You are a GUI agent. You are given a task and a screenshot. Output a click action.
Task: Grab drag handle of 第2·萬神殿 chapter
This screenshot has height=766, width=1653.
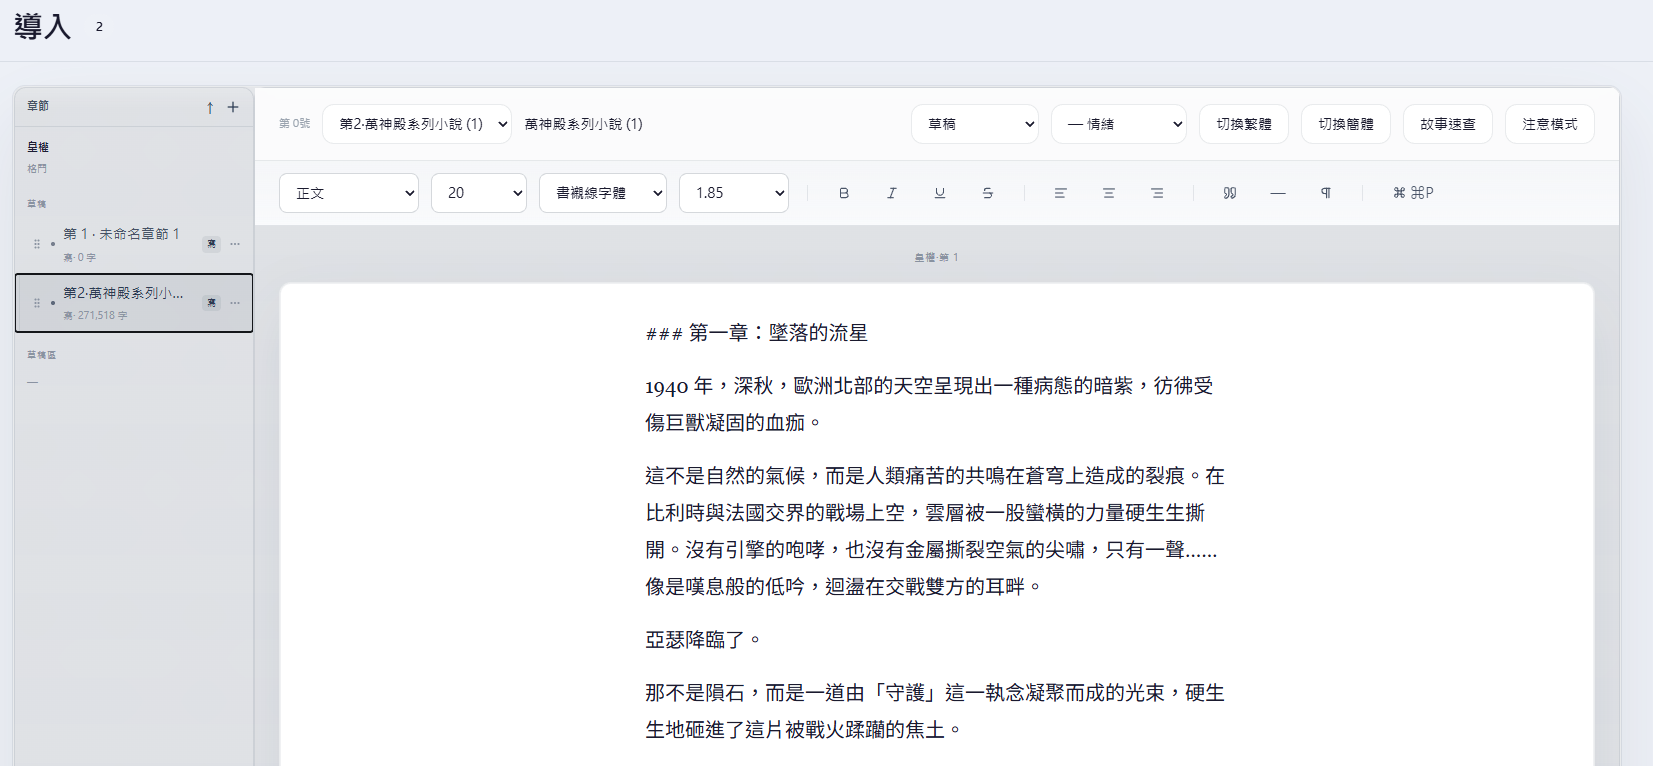(37, 303)
